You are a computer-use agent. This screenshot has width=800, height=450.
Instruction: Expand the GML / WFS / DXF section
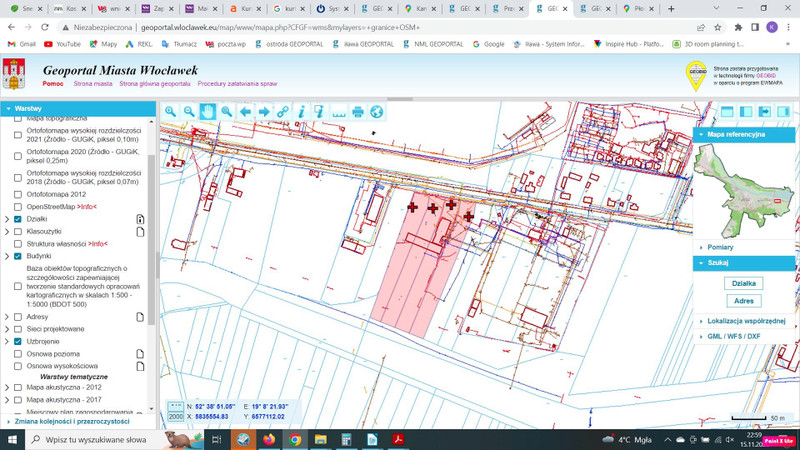coord(733,337)
